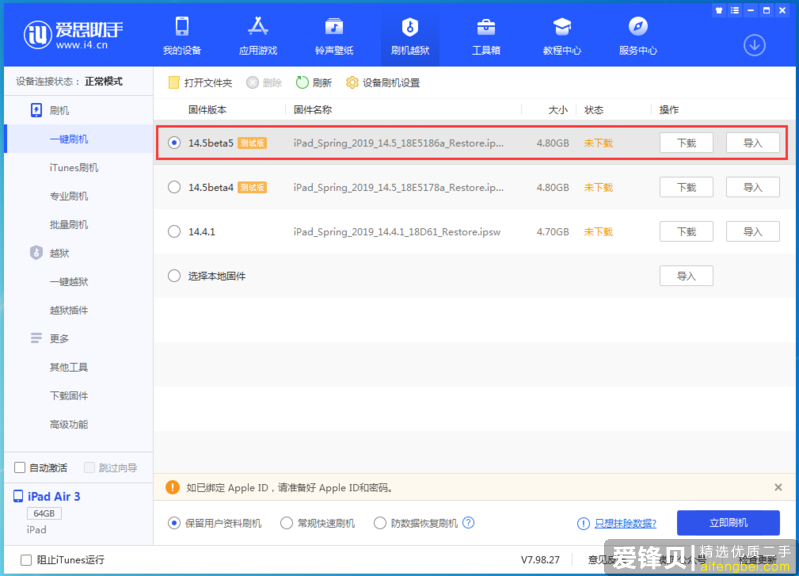
Task: Open 我的设备 (My Device) tab
Action: click(182, 35)
